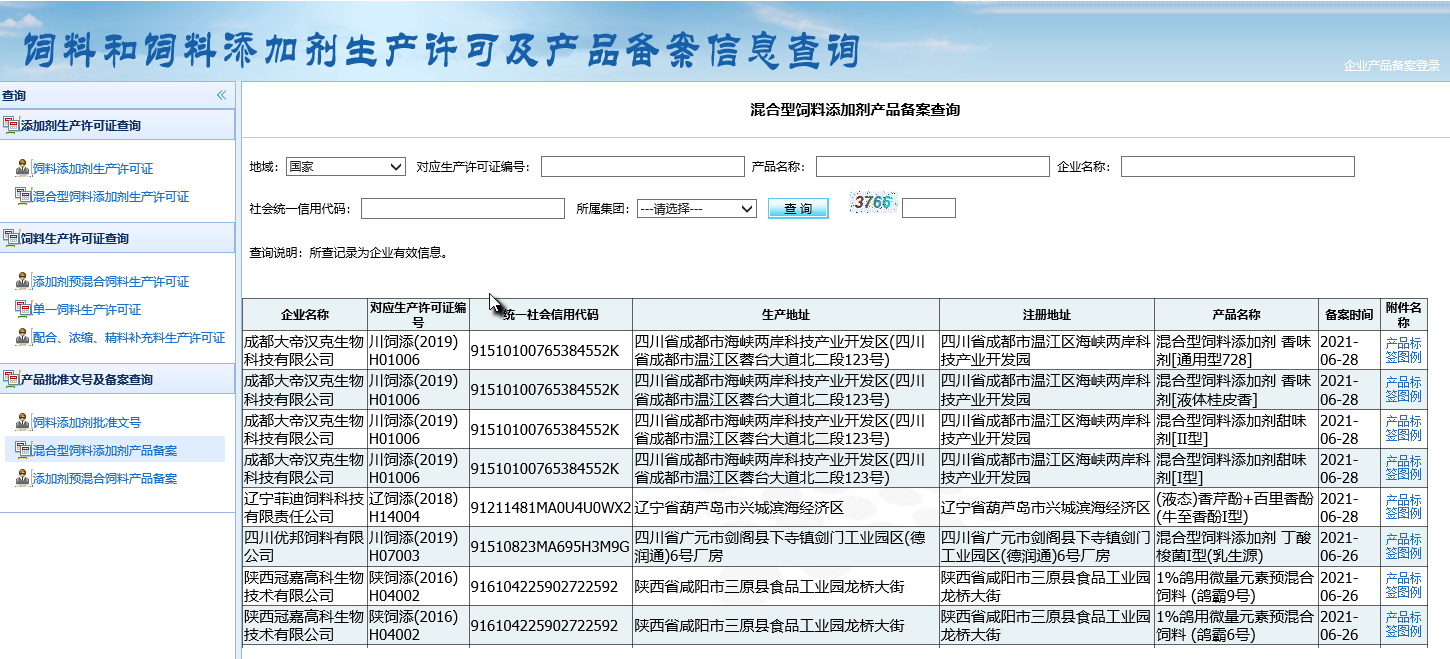The height and width of the screenshot is (659, 1450).
Task: Click the 统一社会信用代码 column header
Action: point(551,314)
